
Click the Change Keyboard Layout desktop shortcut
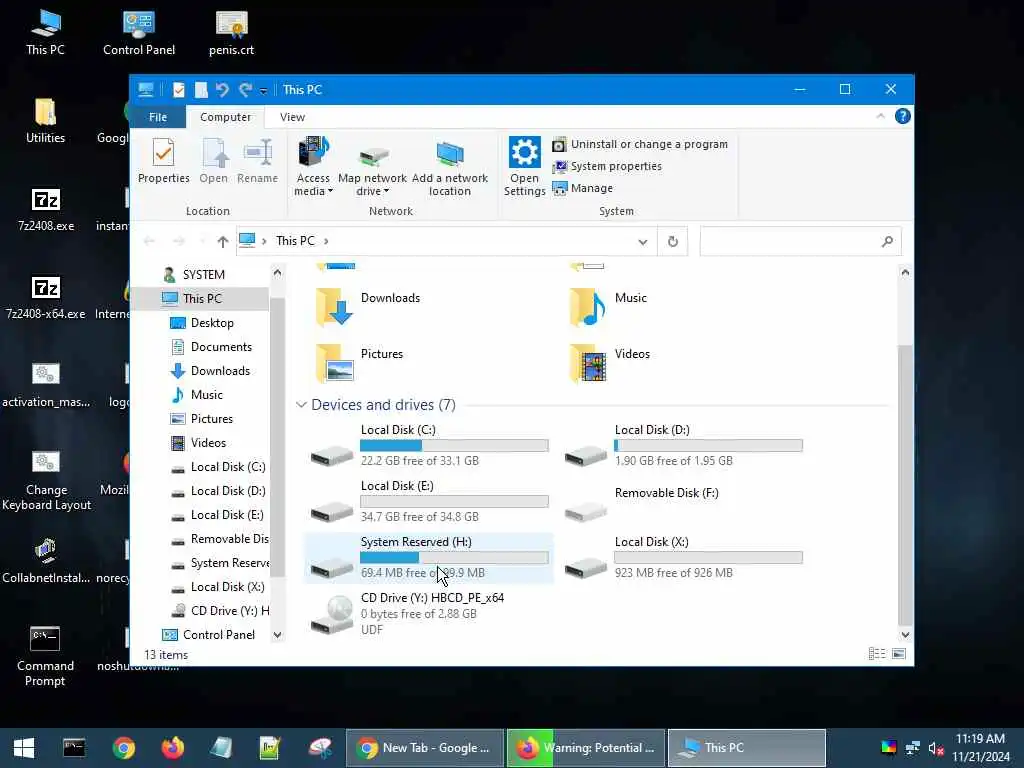tap(46, 479)
